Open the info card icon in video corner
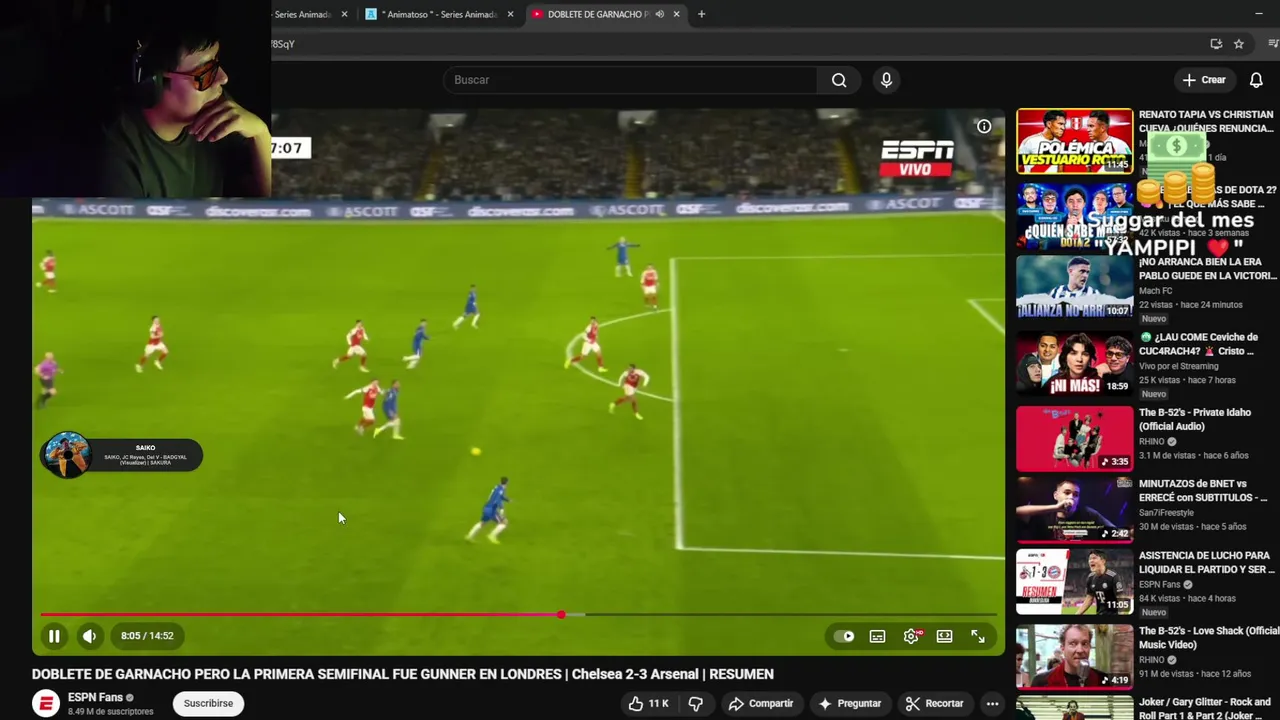 coord(984,126)
